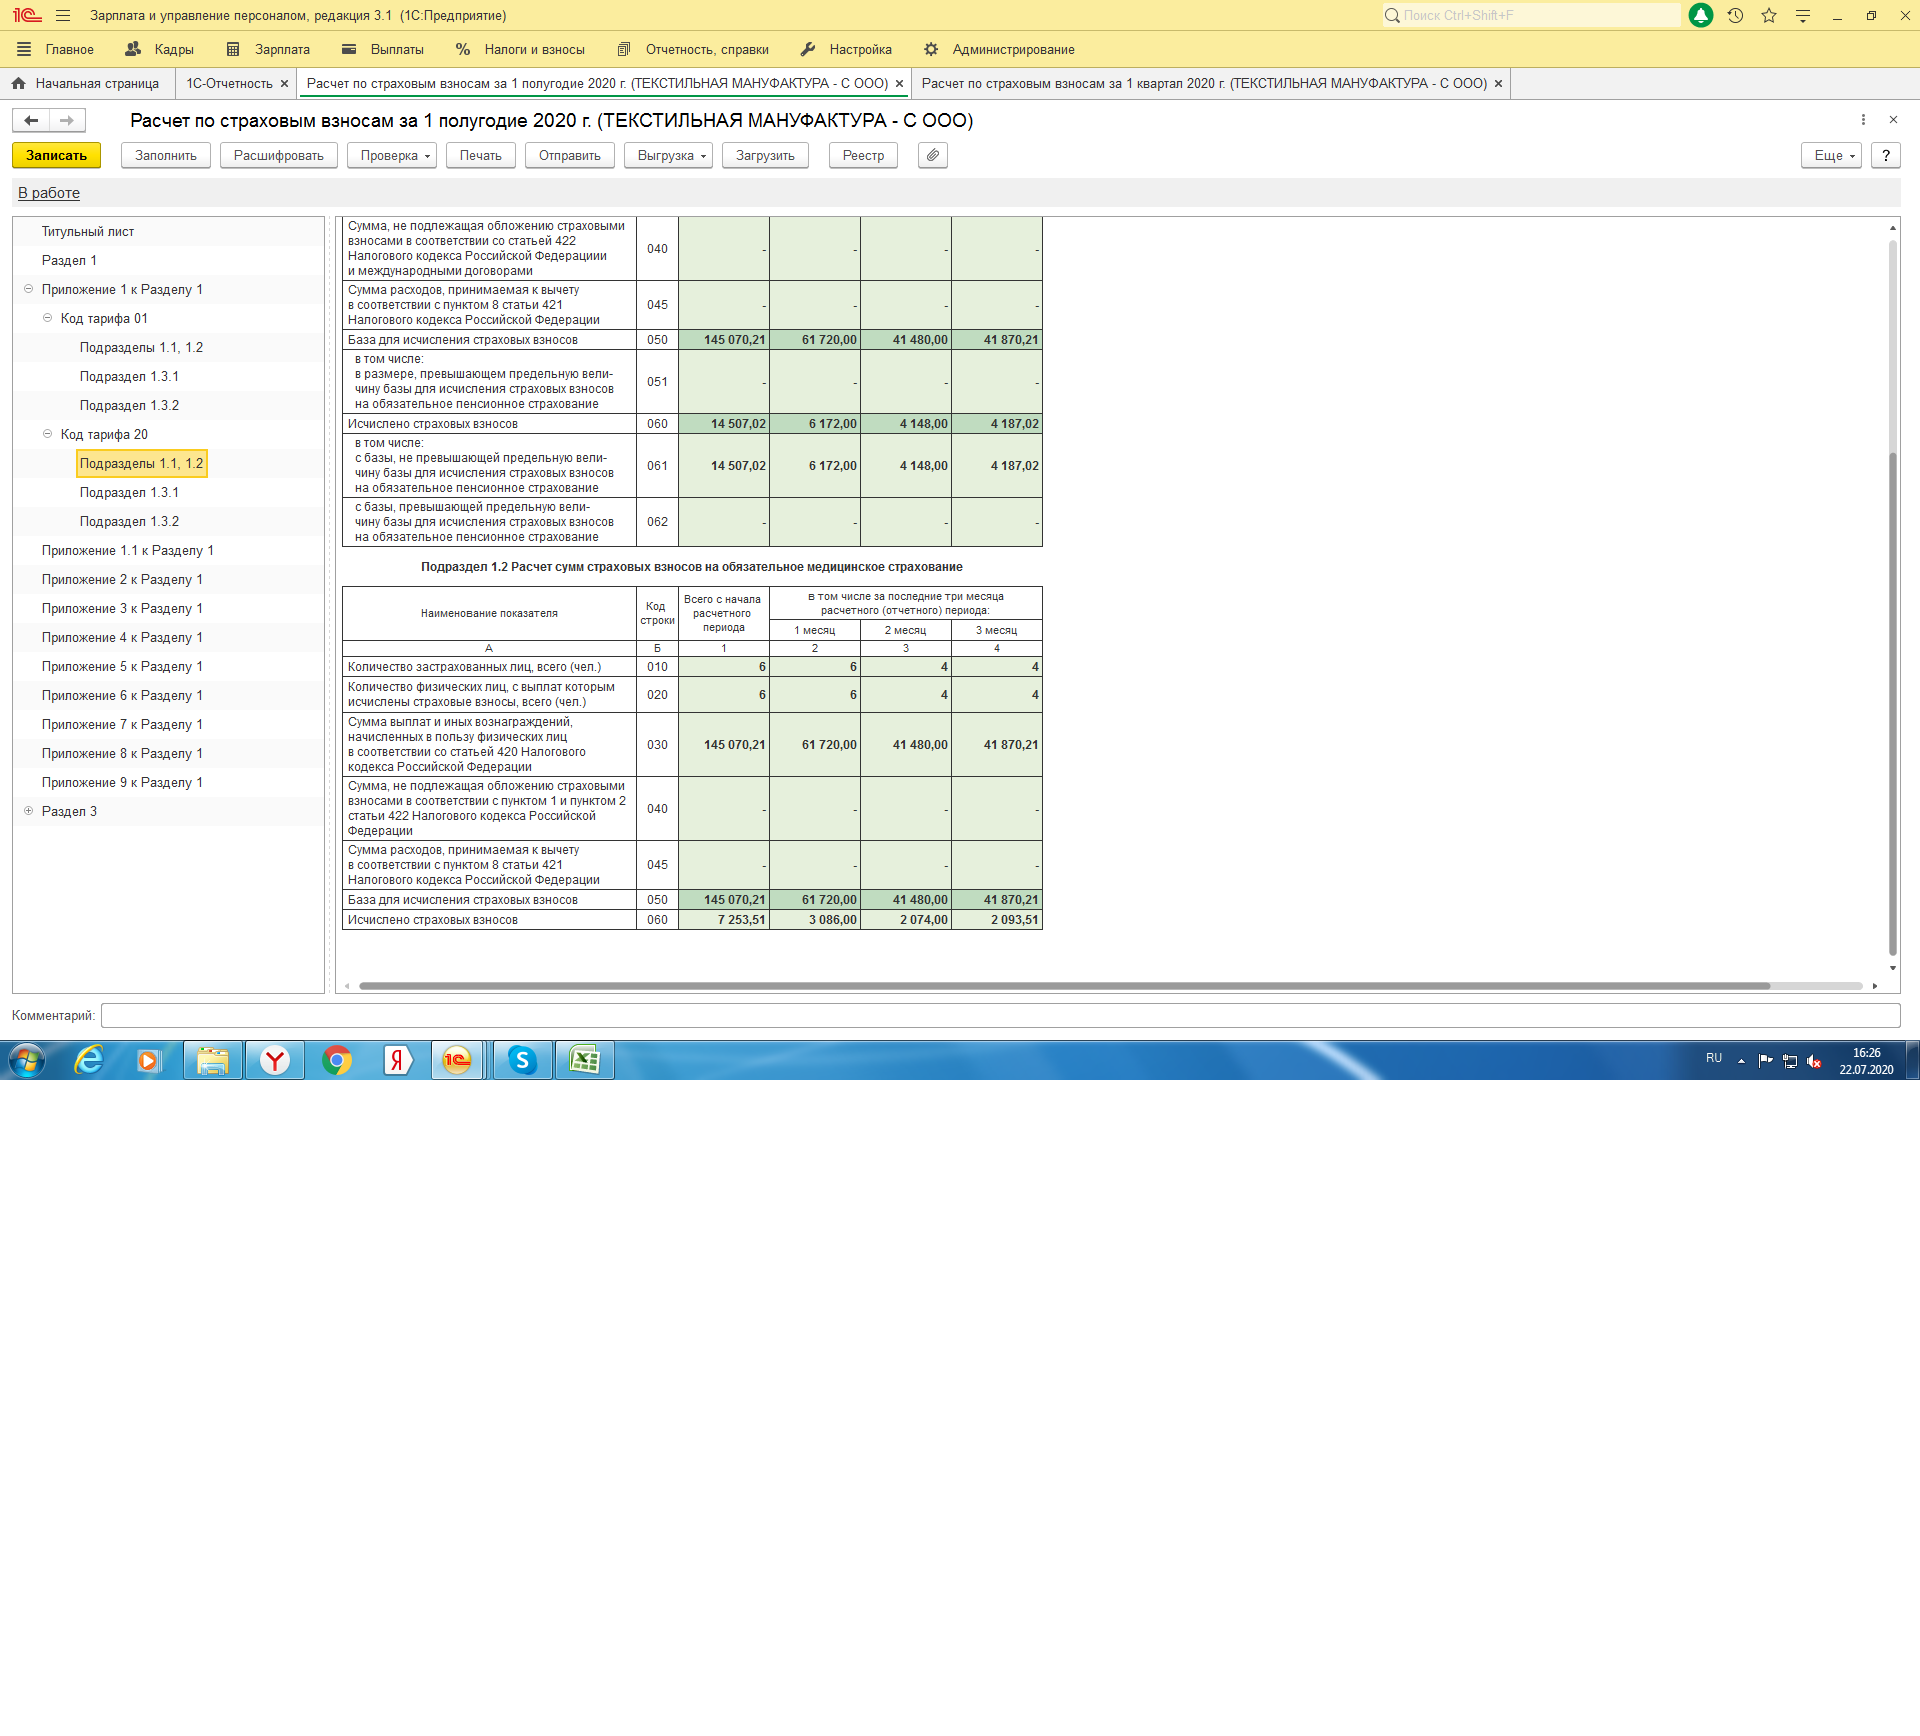
Task: Click the muted volume tray icon
Action: pyautogui.click(x=1814, y=1062)
